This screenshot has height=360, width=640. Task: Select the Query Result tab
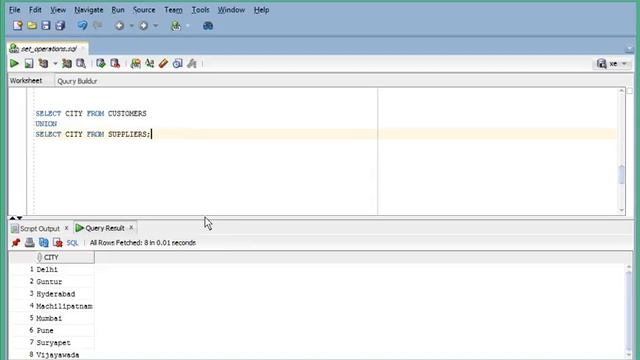105,228
